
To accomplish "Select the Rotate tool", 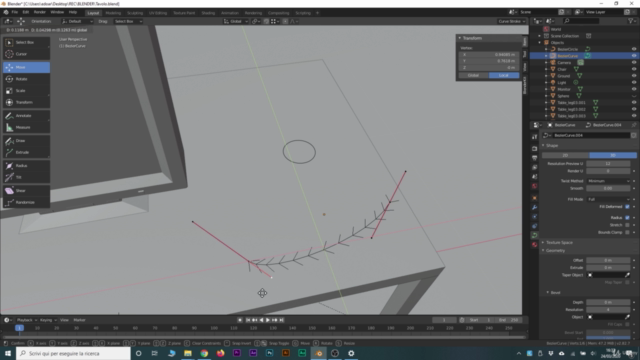I will click(x=26, y=79).
